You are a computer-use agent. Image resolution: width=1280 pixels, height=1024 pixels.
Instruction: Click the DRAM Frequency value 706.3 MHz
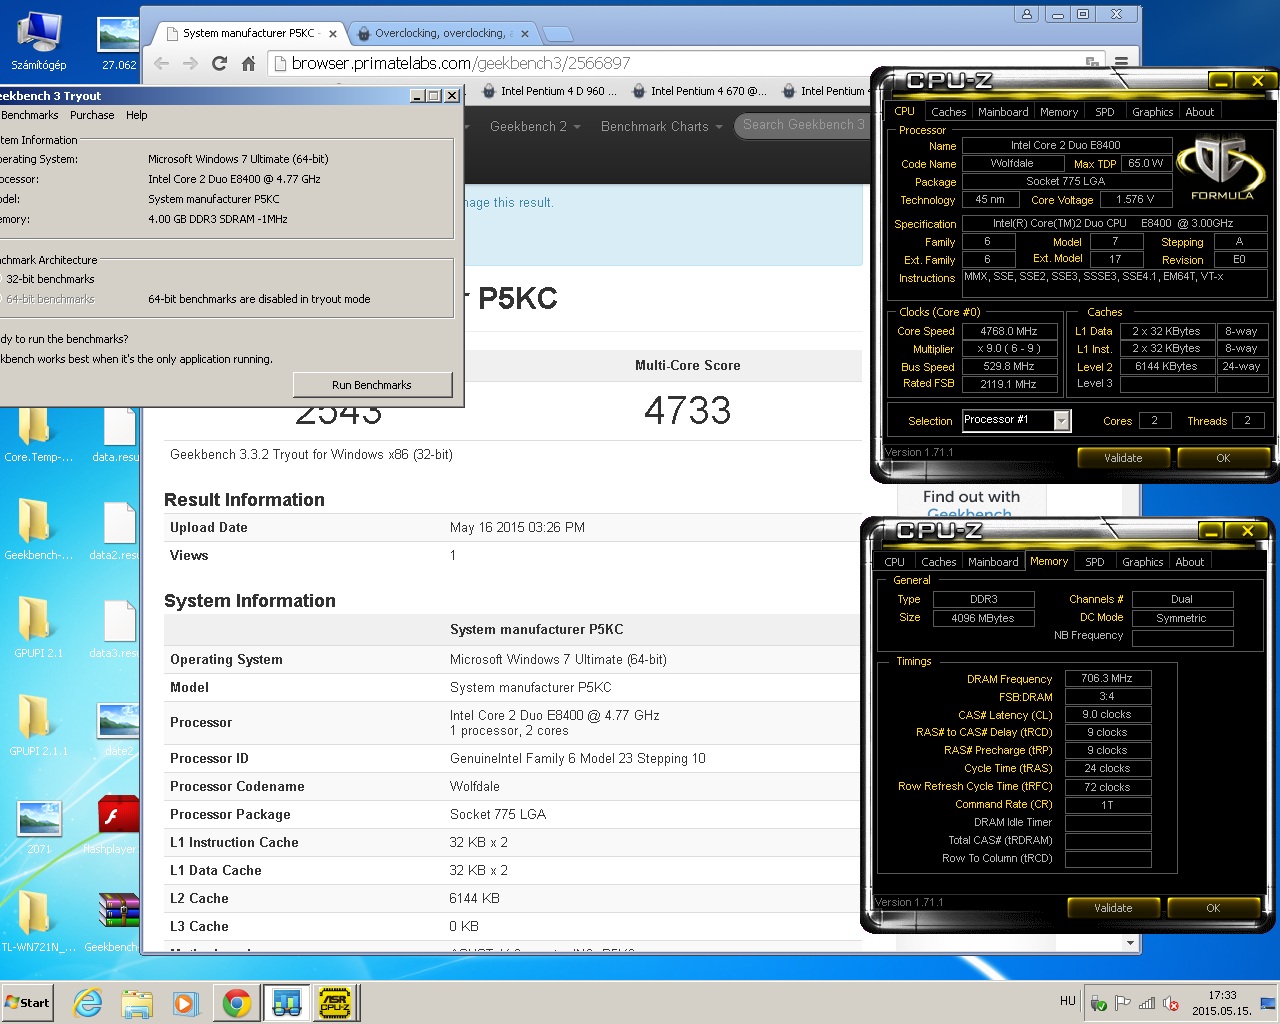pos(1107,678)
